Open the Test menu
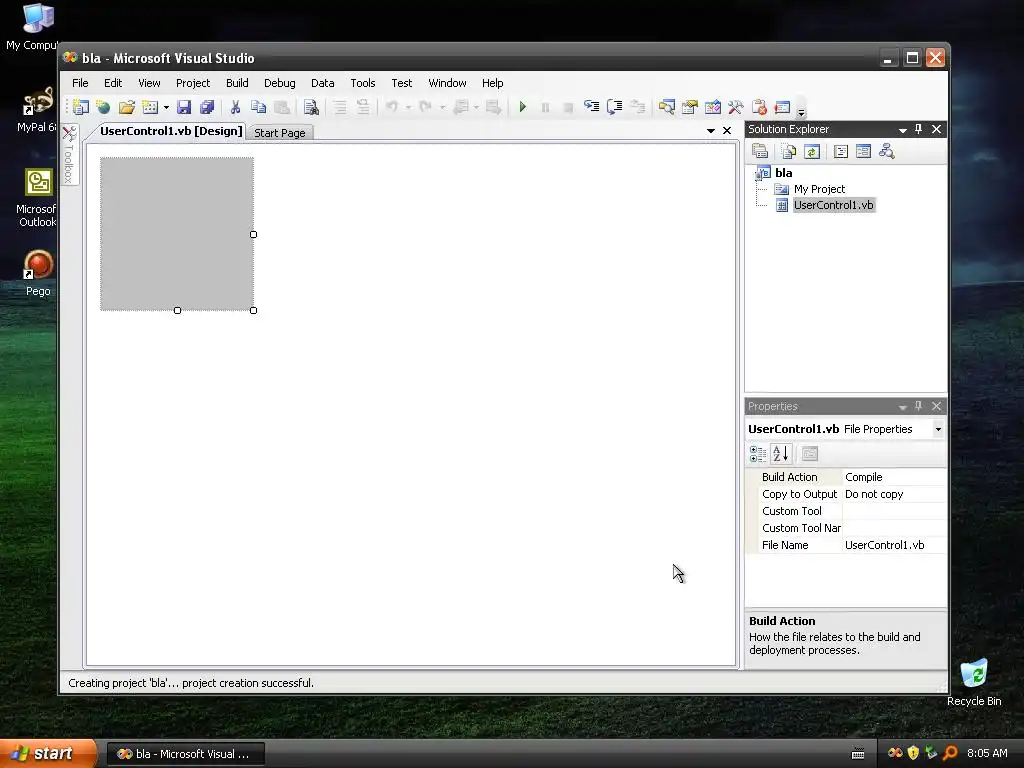Viewport: 1024px width, 768px height. point(402,83)
